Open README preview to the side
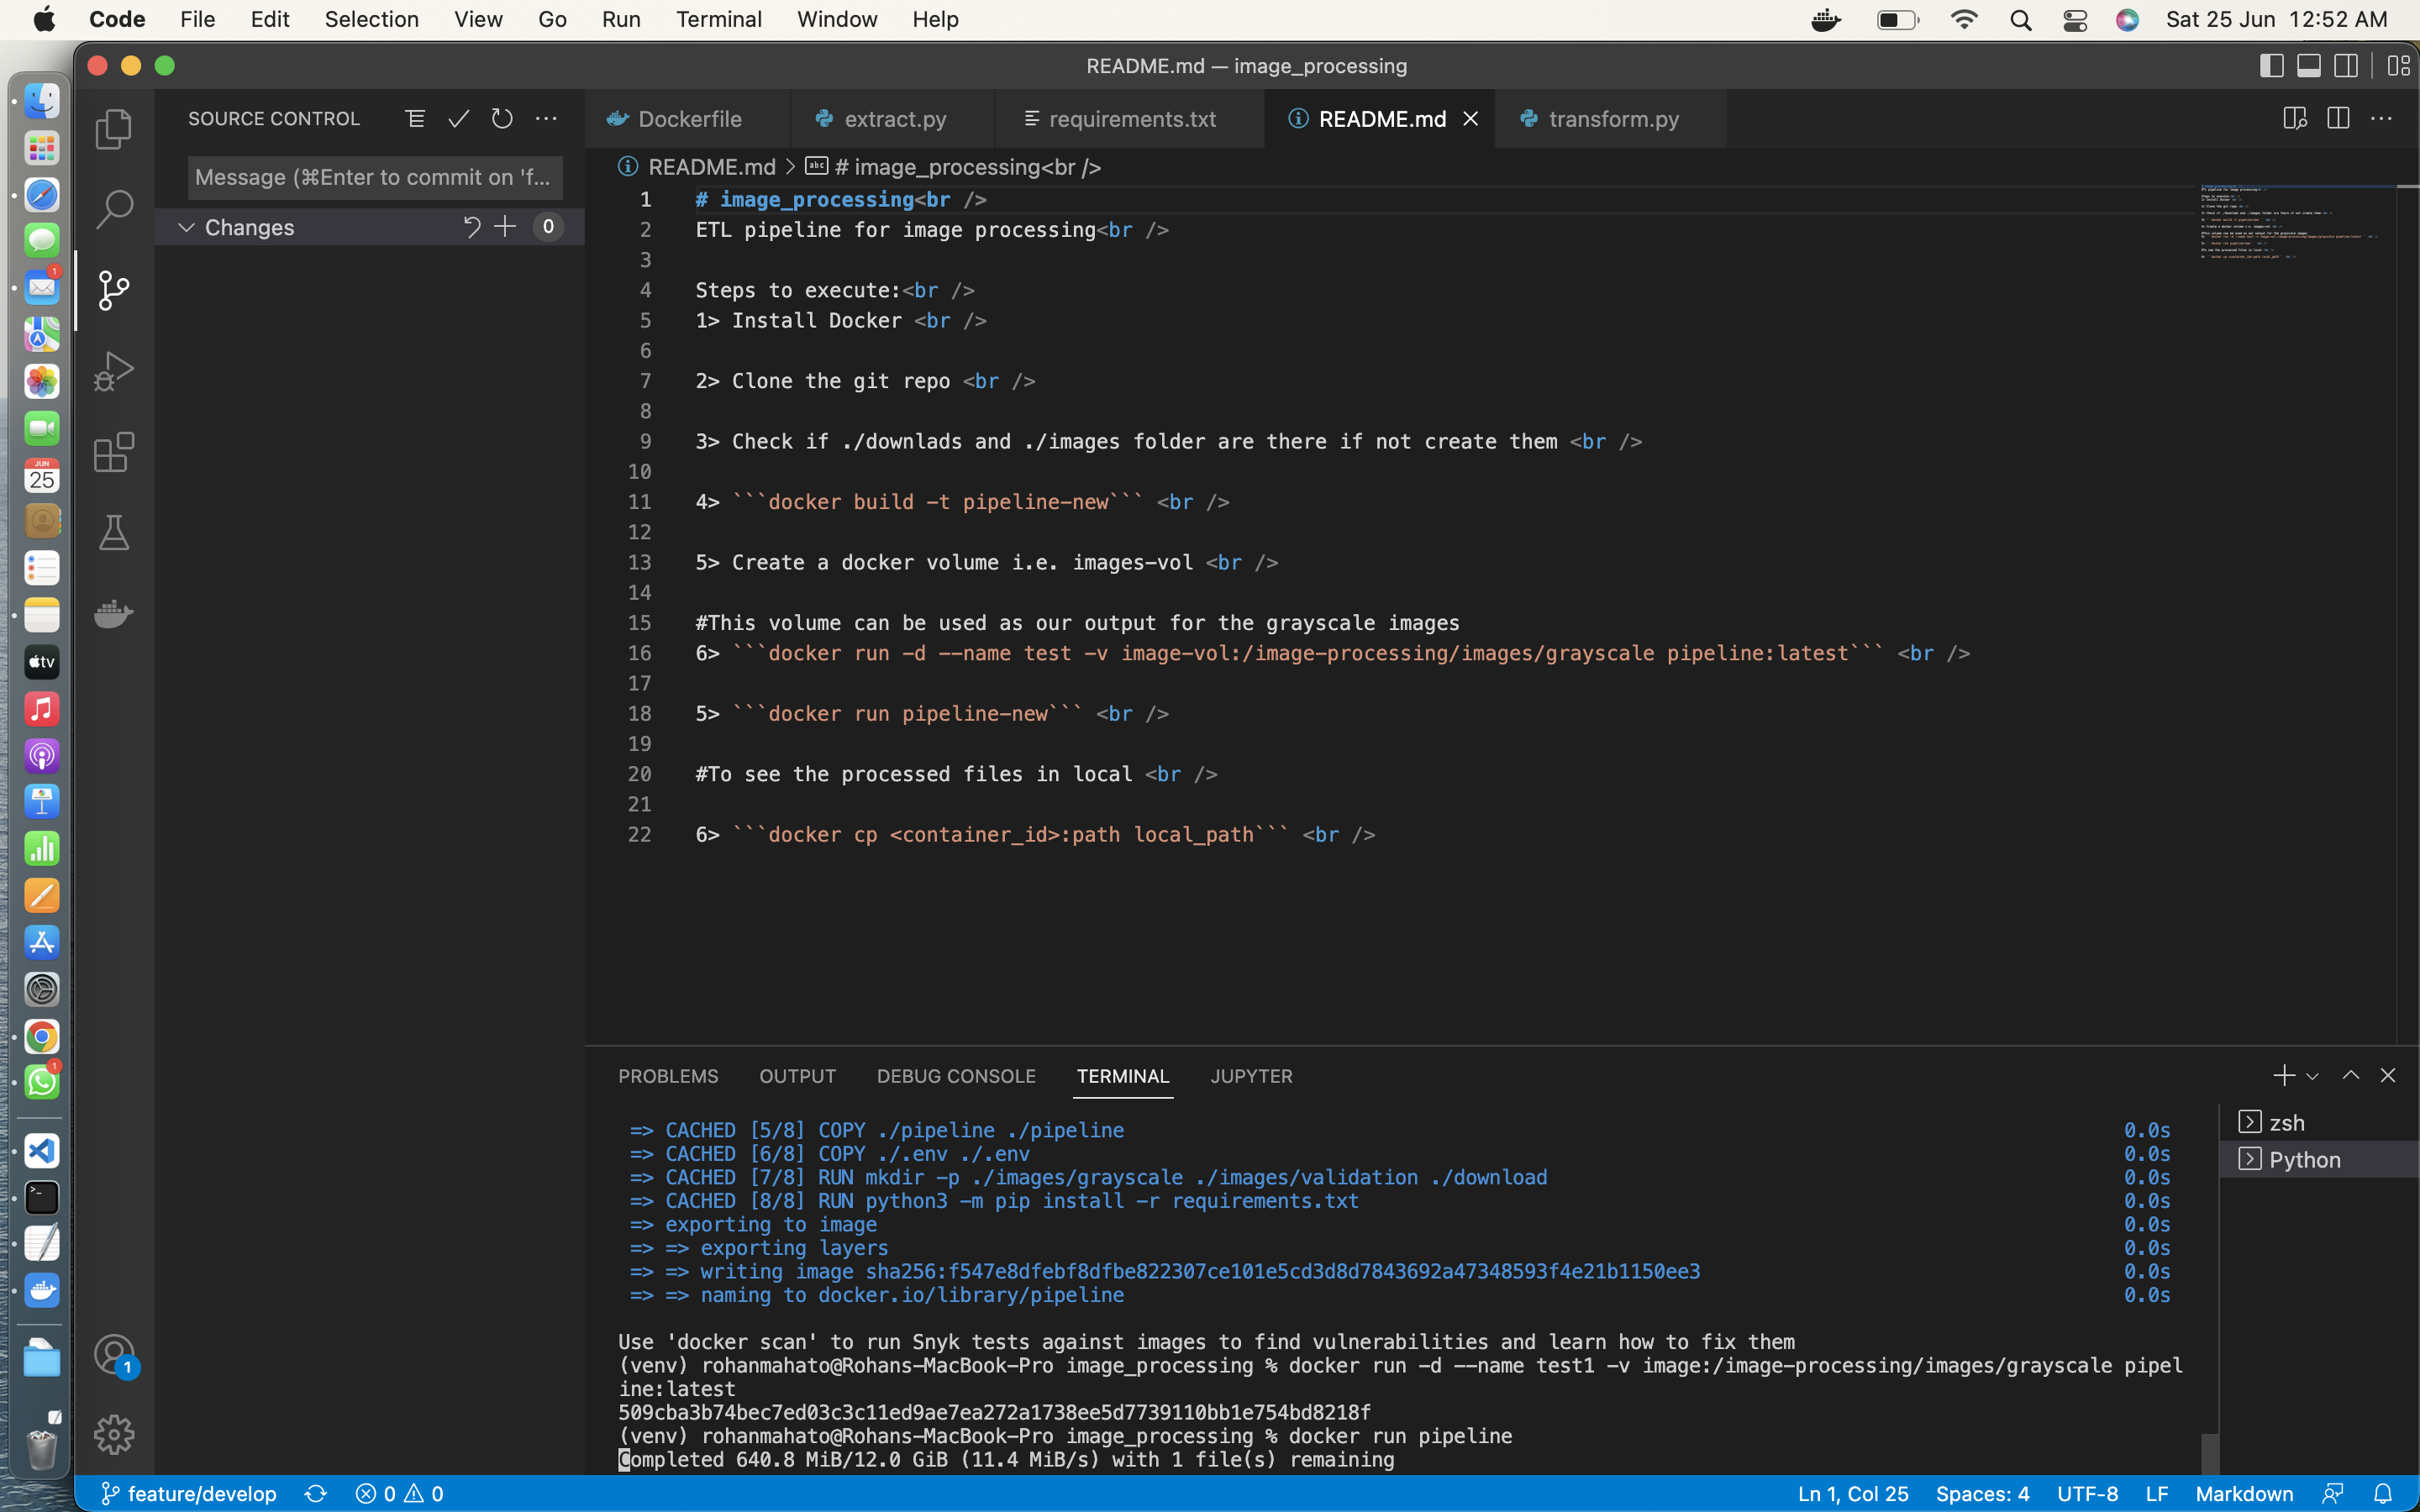The width and height of the screenshot is (2420, 1512). click(2295, 119)
